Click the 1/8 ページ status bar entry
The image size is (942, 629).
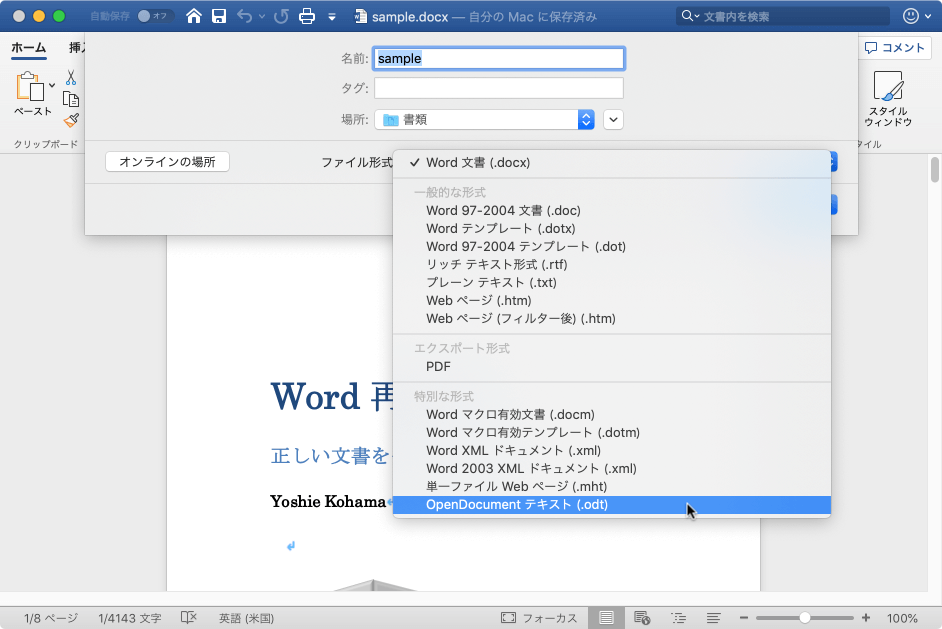coord(50,618)
